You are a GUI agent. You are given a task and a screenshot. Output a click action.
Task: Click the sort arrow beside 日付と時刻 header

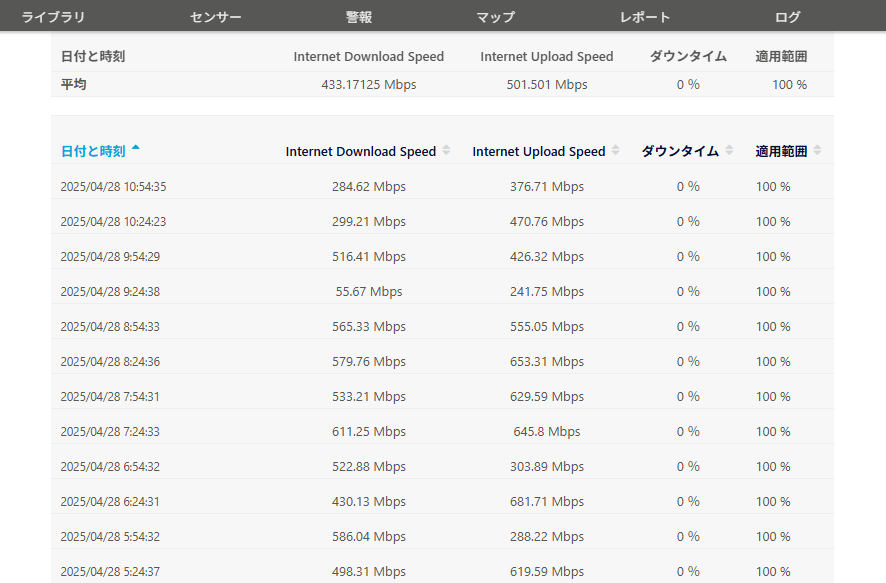click(x=136, y=148)
